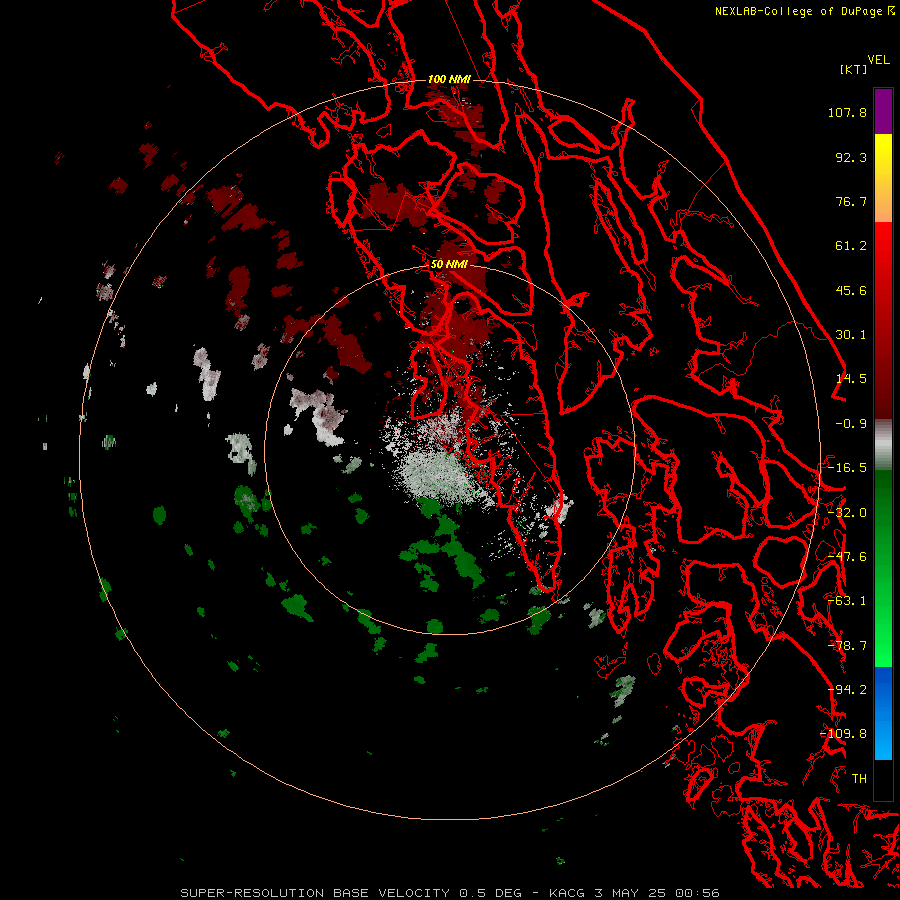Click the -78.7 legend value
Viewport: 900px width, 900px height.
point(847,646)
